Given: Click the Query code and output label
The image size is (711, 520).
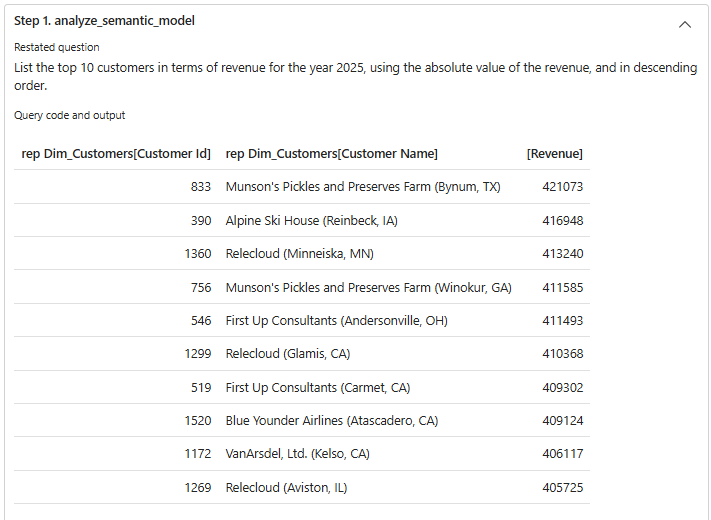Looking at the screenshot, I should [x=69, y=115].
